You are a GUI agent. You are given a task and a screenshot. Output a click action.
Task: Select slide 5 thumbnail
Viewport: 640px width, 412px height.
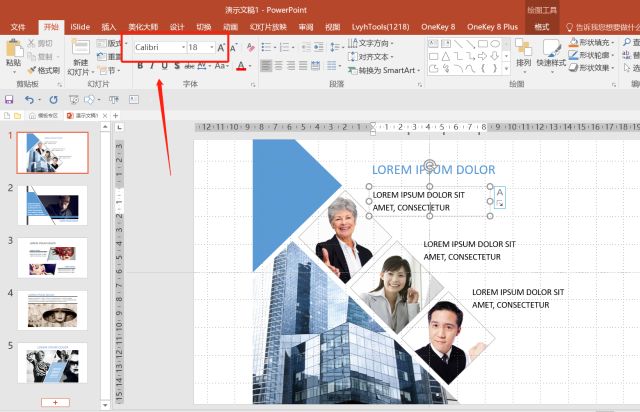coord(52,363)
